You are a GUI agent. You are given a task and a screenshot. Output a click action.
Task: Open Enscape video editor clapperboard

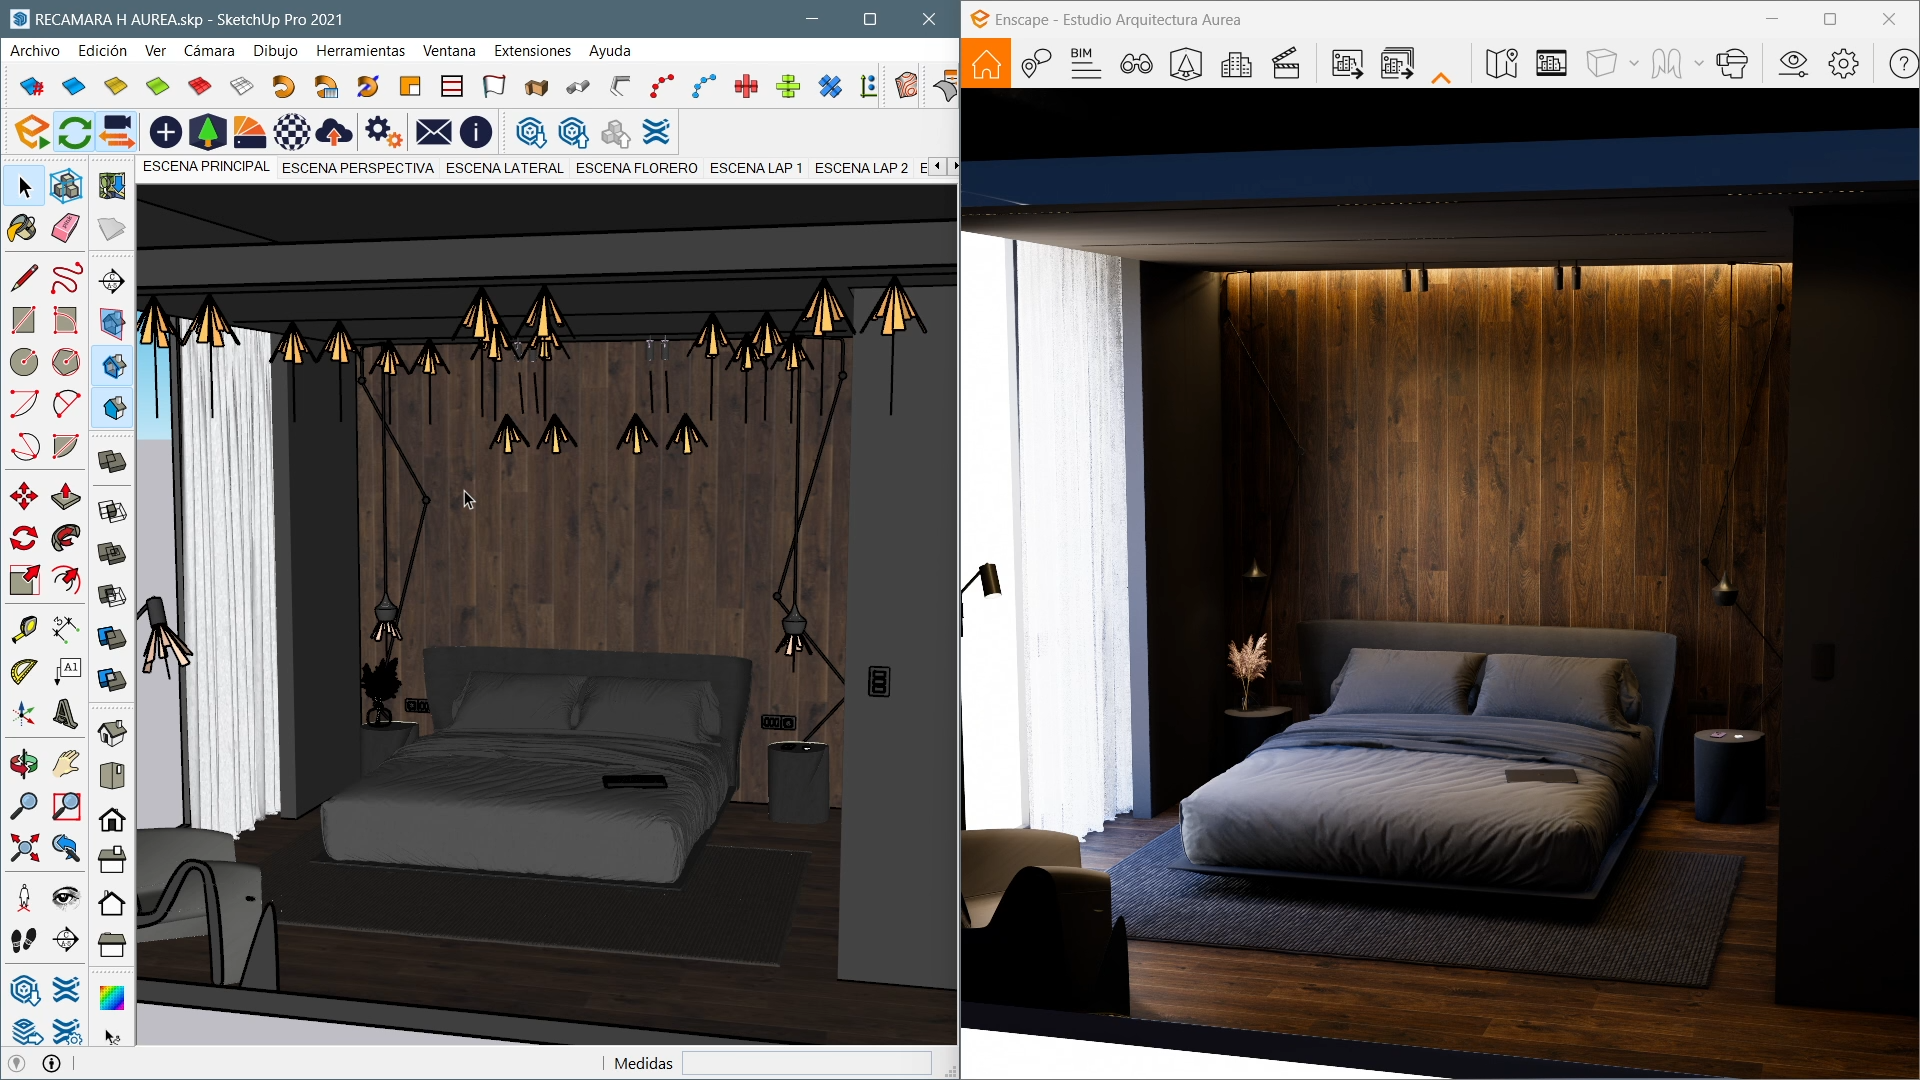tap(1286, 64)
